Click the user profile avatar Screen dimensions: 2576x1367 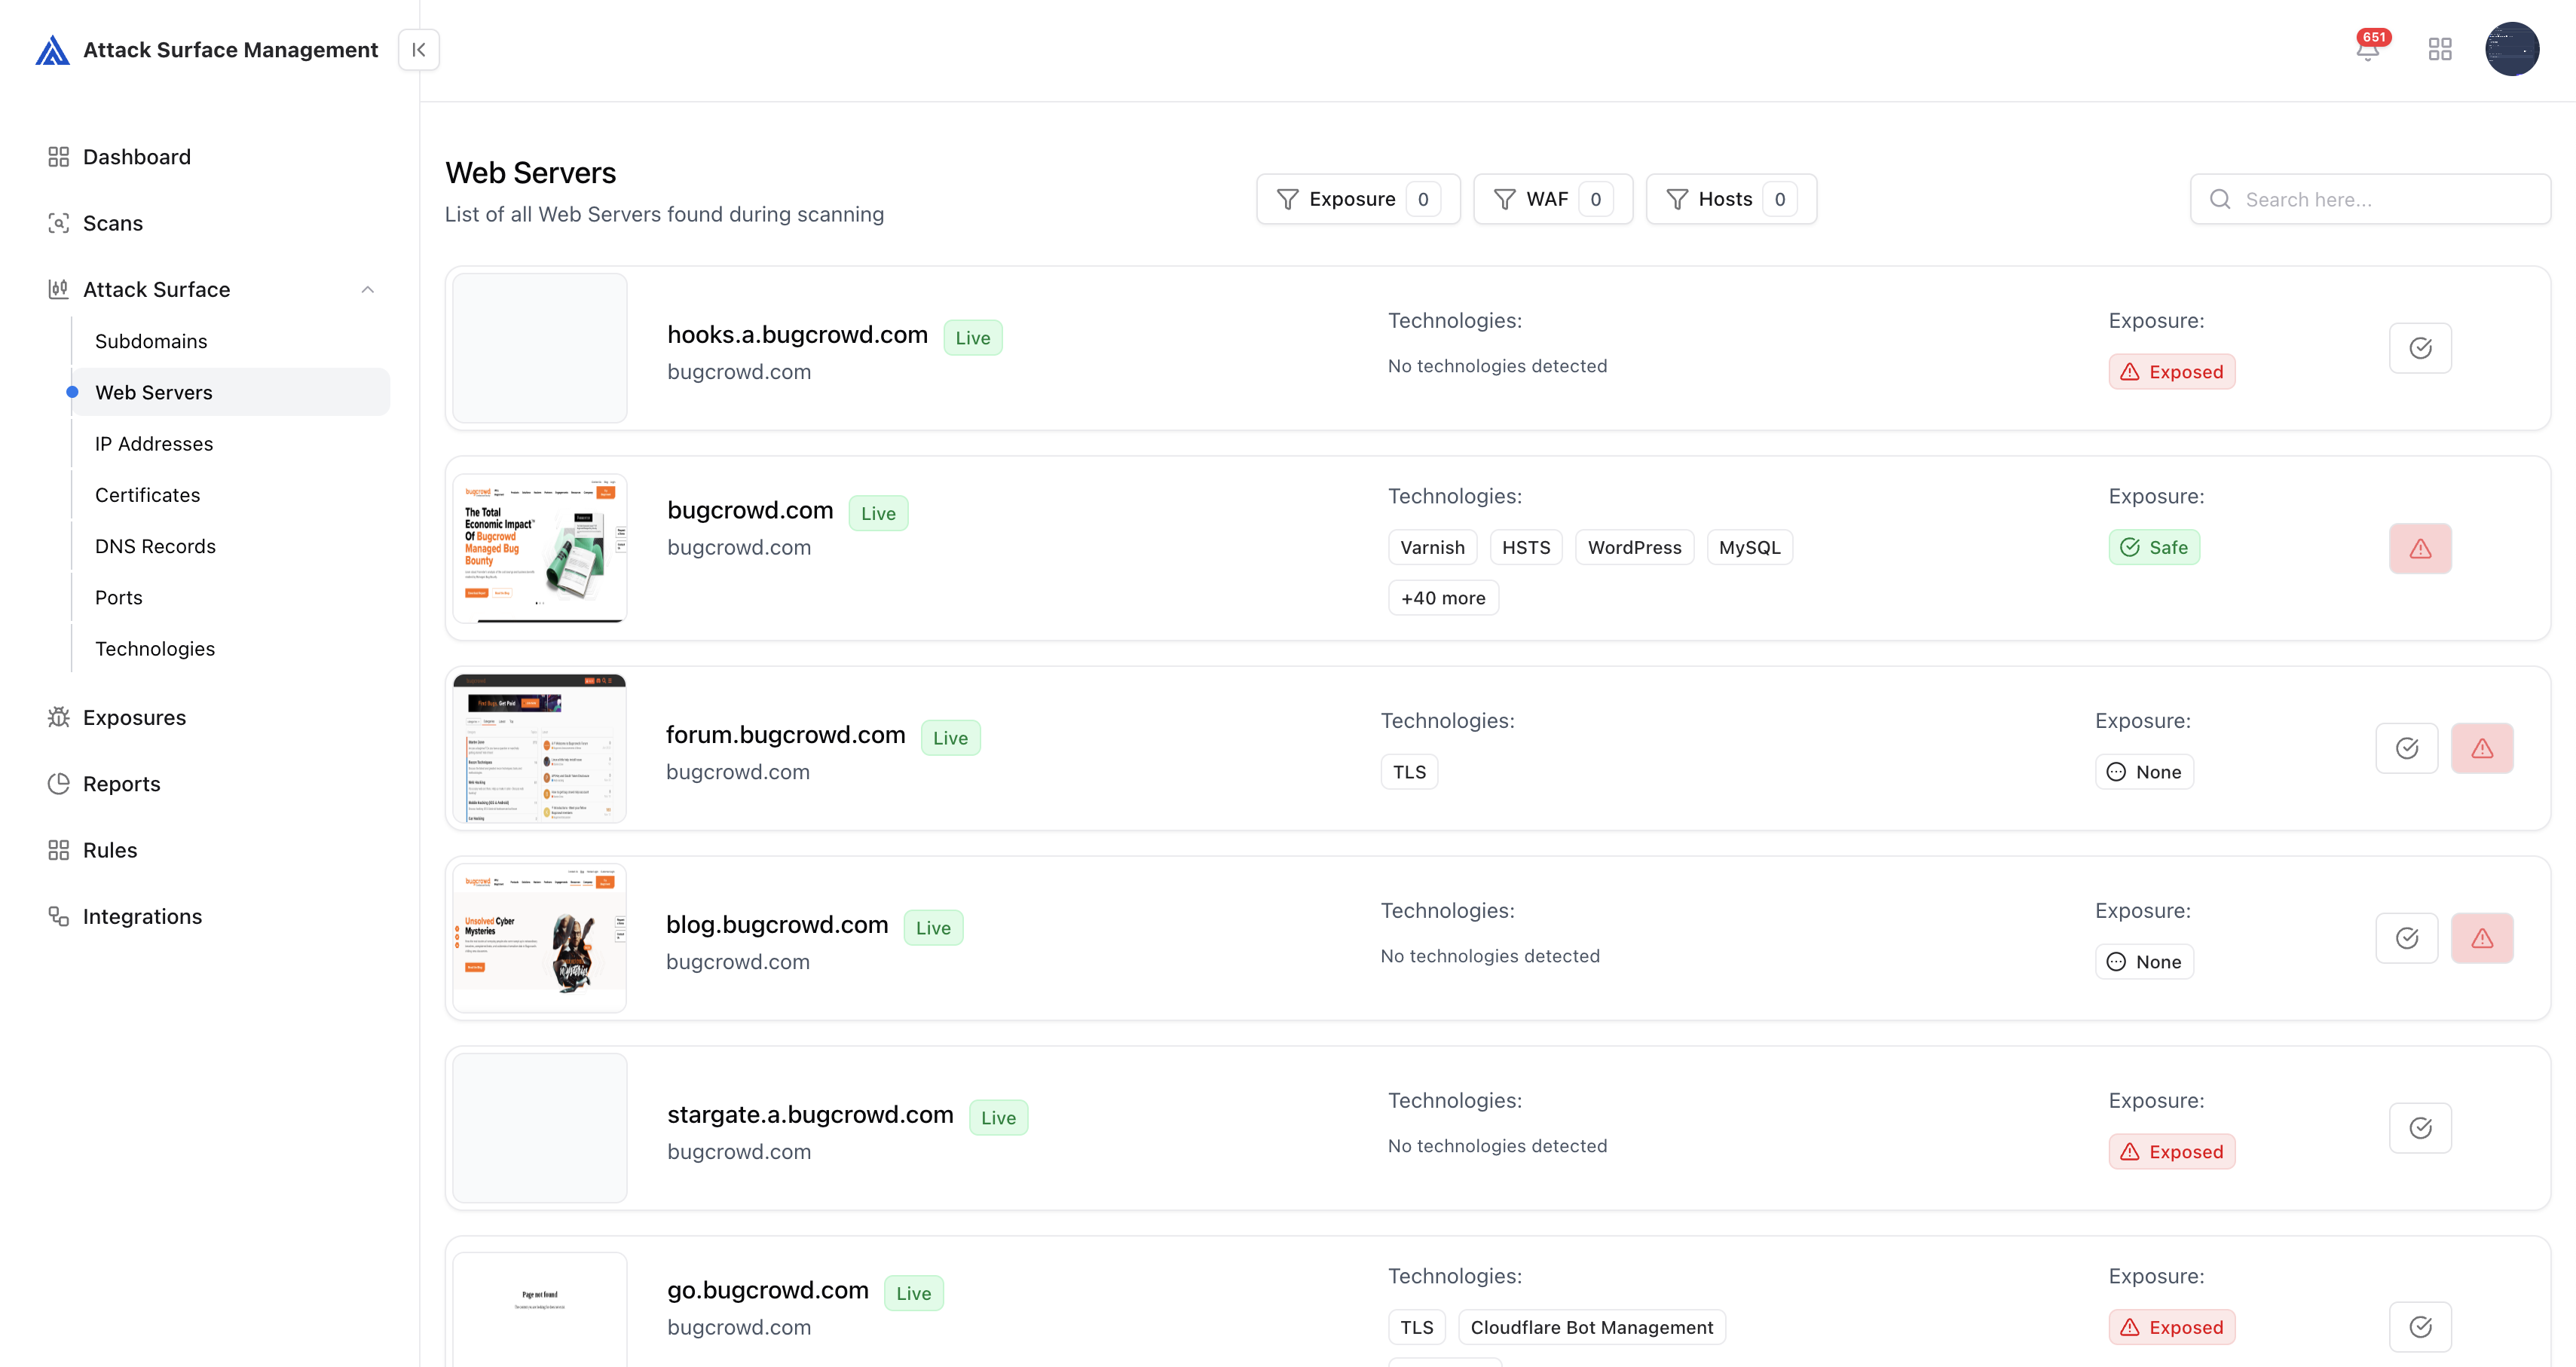[x=2511, y=49]
